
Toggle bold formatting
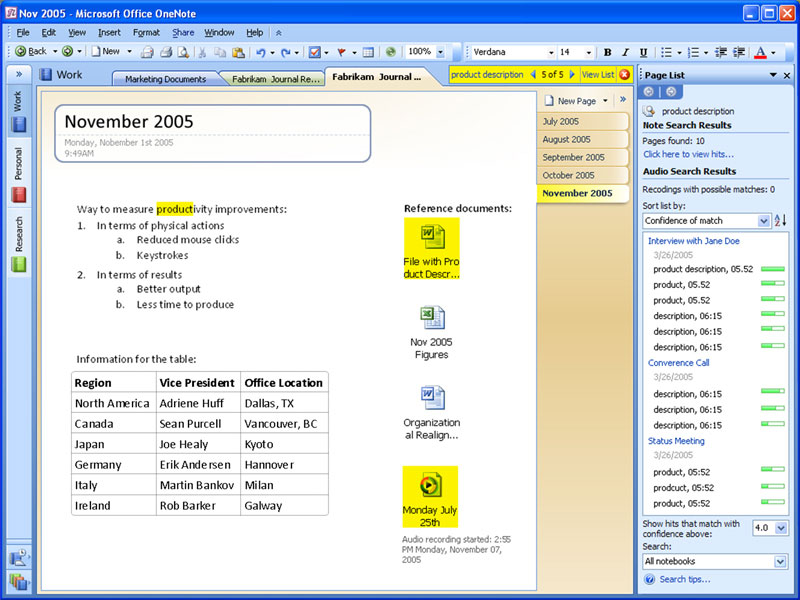coord(607,52)
